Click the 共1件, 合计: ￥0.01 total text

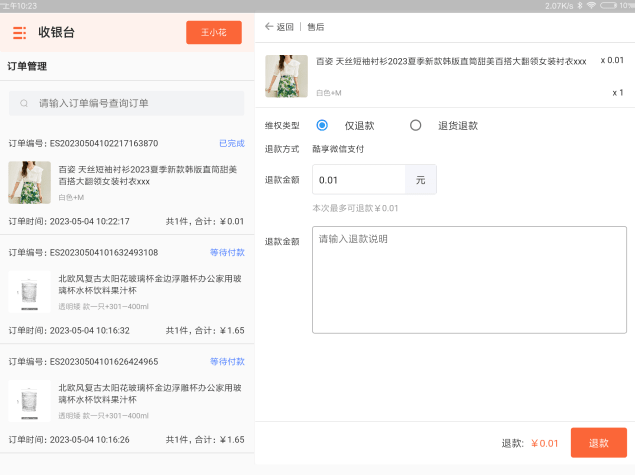coord(205,222)
